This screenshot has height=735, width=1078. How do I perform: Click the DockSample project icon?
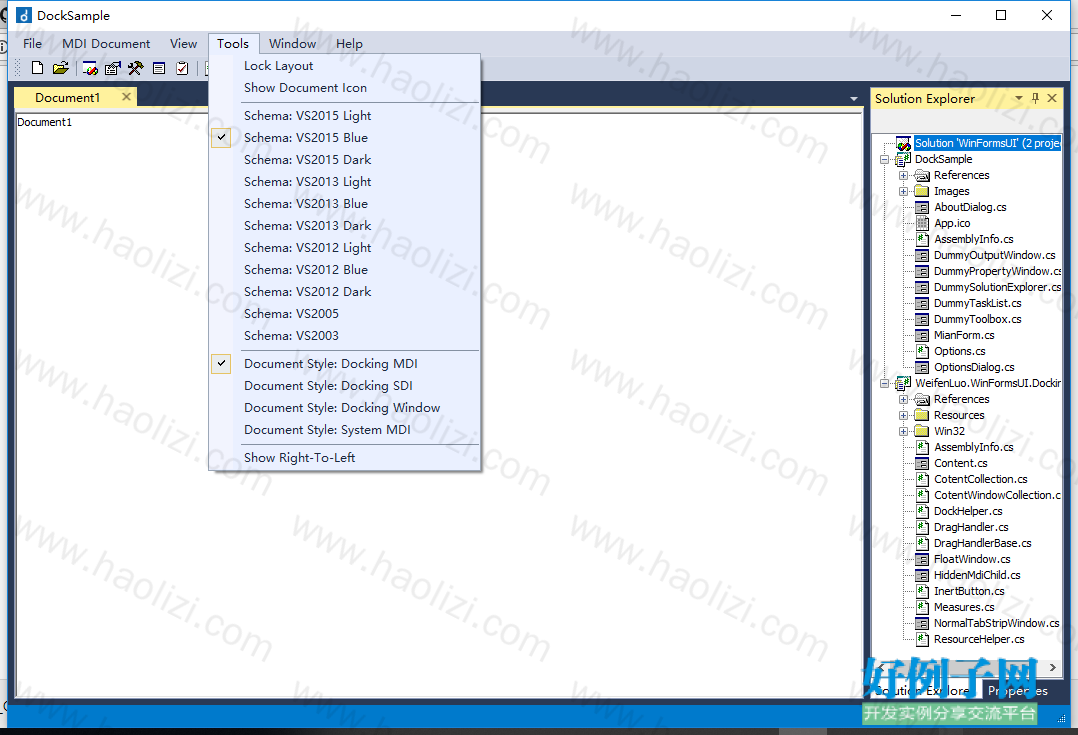pyautogui.click(x=903, y=160)
